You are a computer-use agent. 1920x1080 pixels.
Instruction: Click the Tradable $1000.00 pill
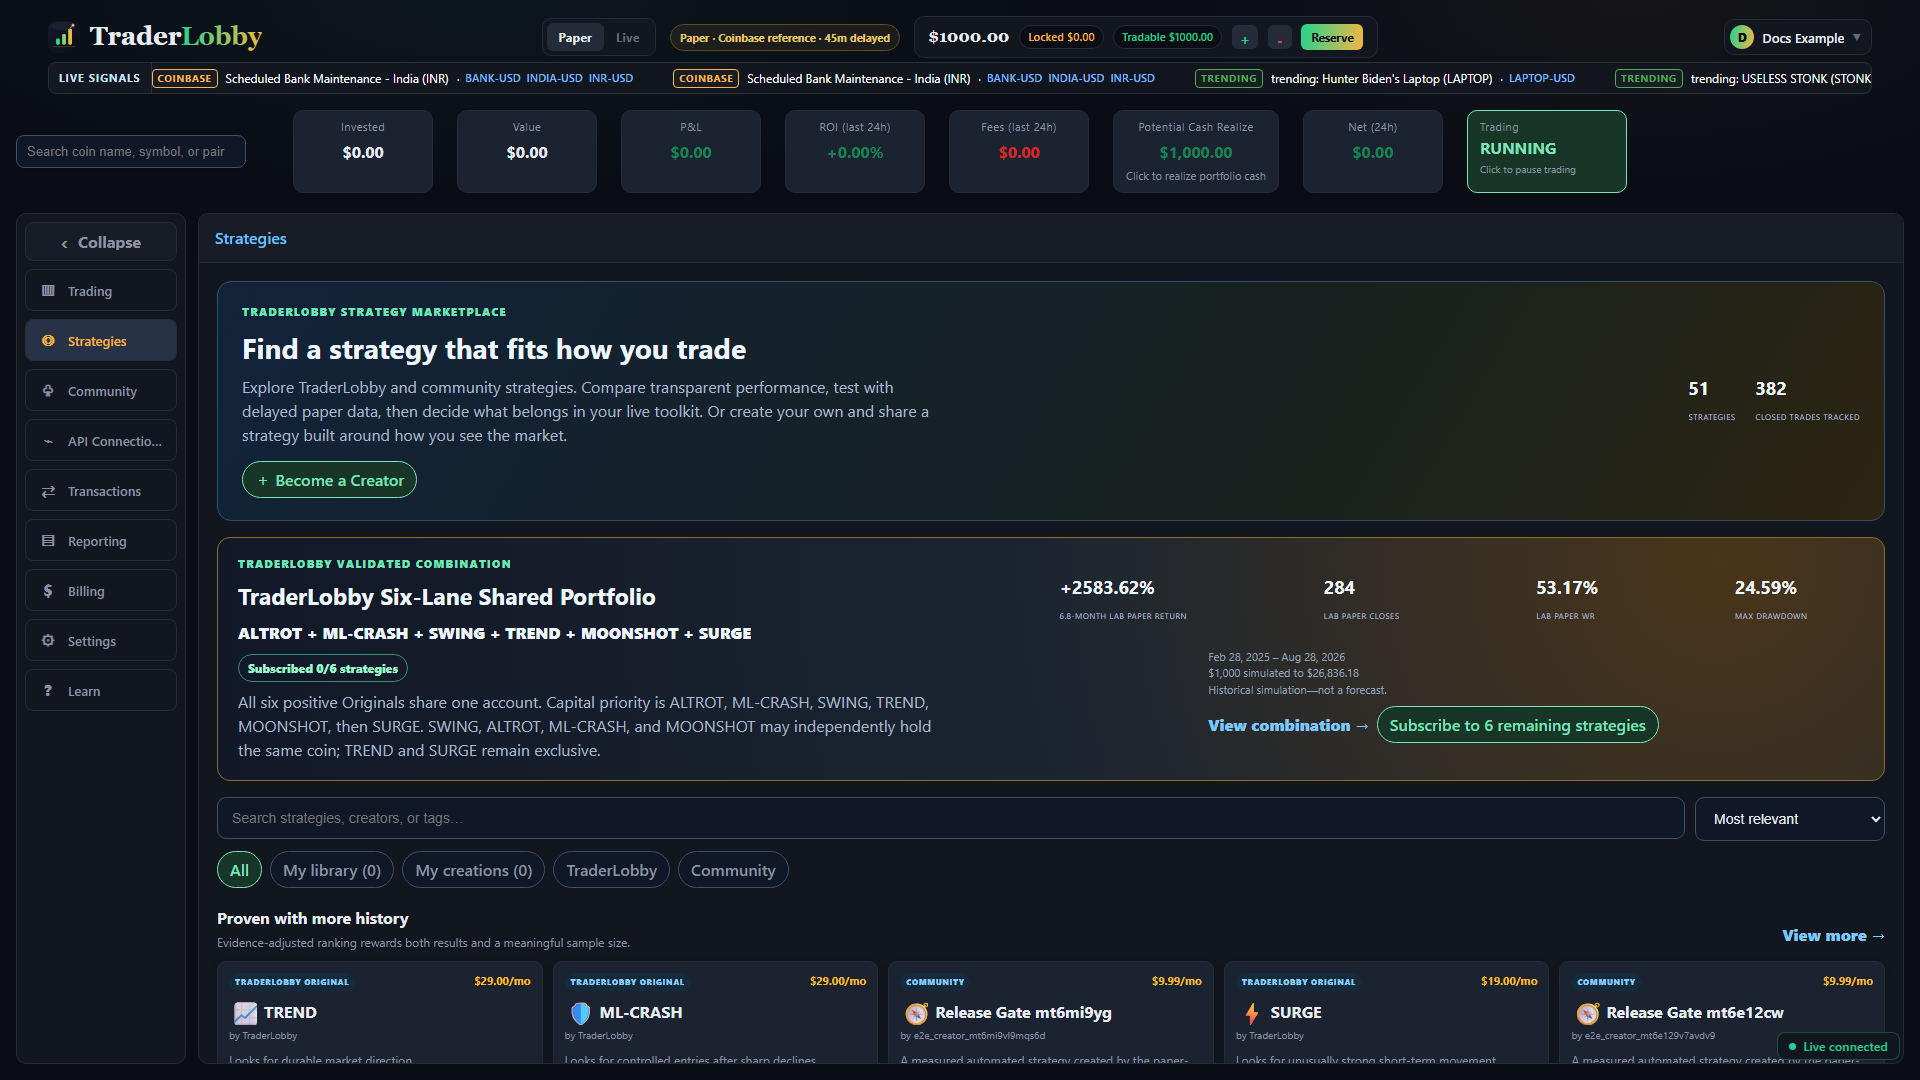click(1167, 38)
